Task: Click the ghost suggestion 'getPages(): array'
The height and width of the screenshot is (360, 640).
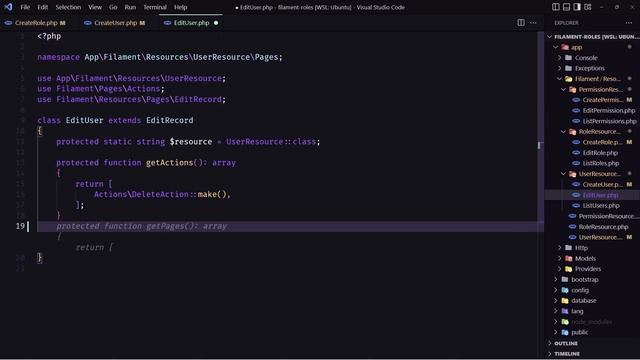Action: [187, 226]
